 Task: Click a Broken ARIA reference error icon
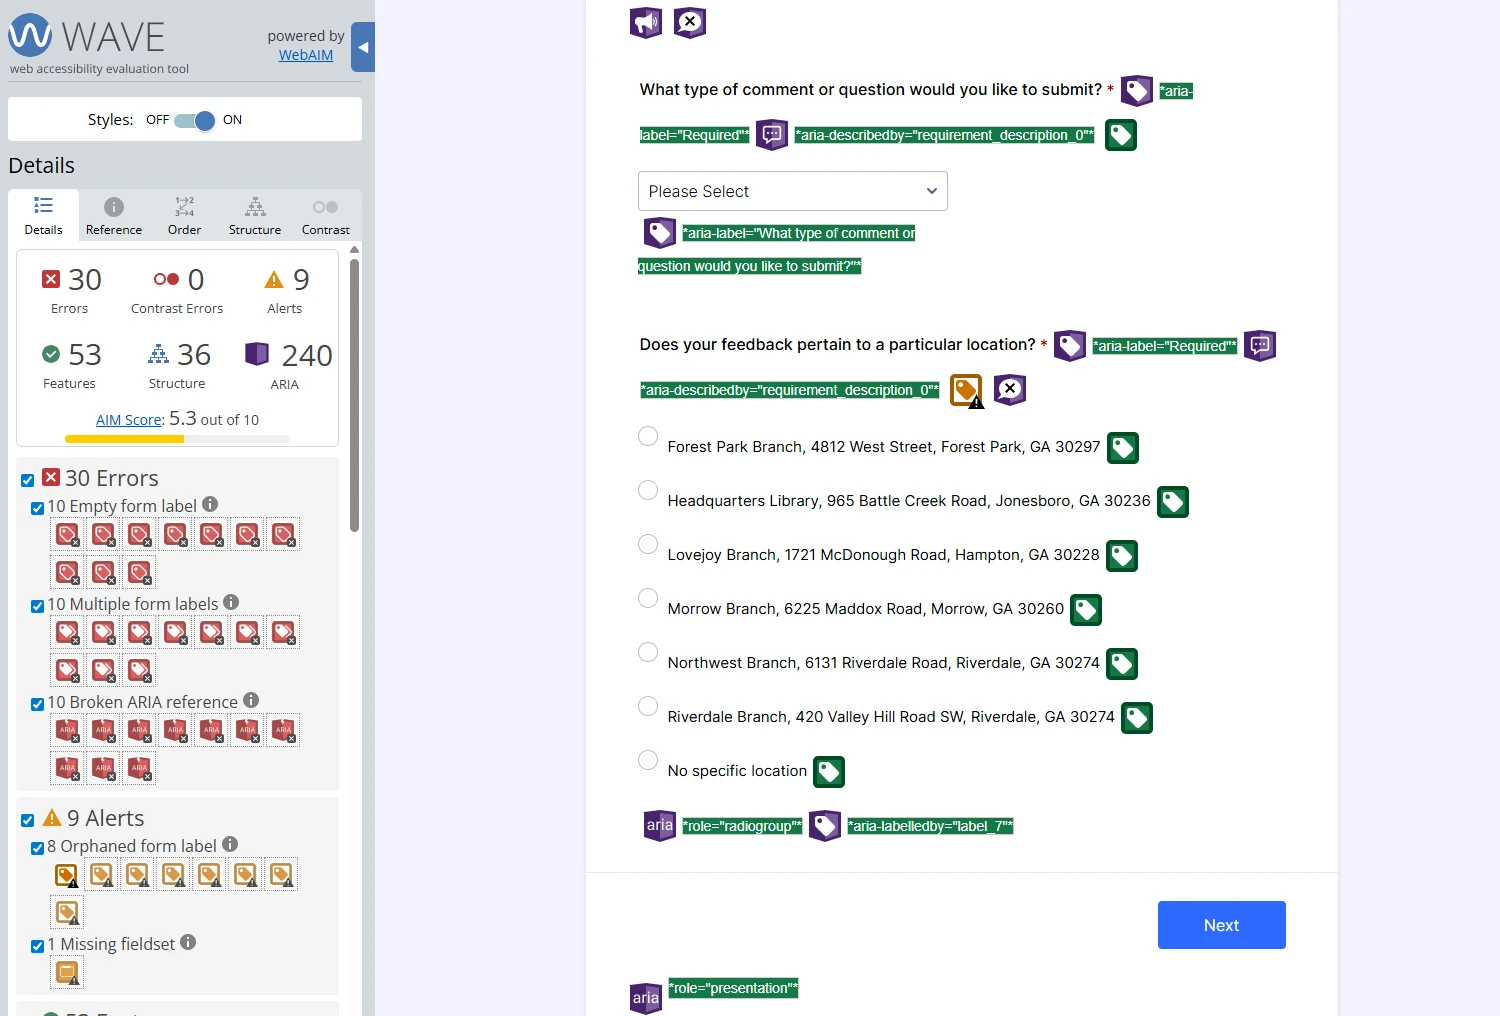click(x=66, y=730)
